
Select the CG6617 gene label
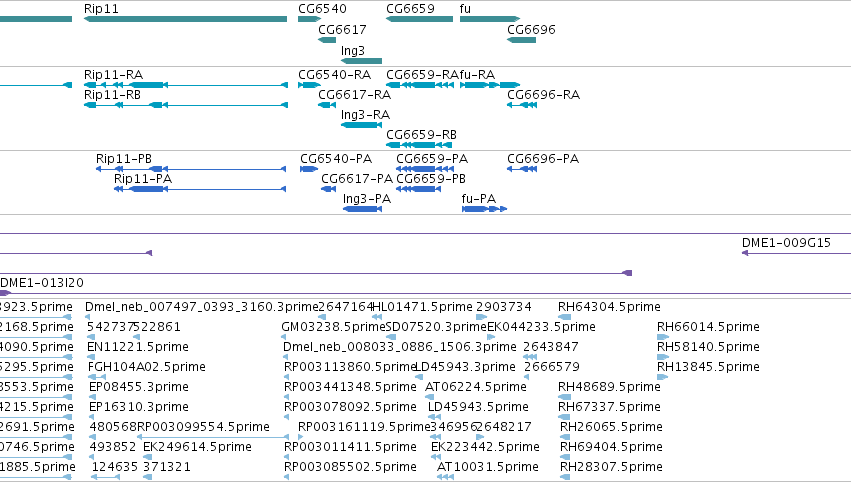pos(342,30)
